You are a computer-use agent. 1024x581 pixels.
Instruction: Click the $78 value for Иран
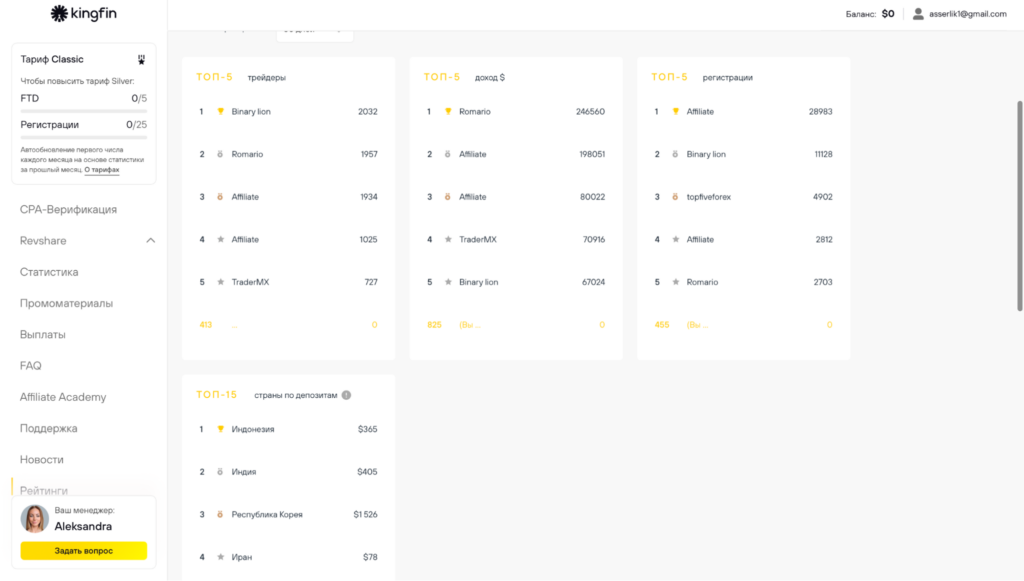tap(370, 557)
